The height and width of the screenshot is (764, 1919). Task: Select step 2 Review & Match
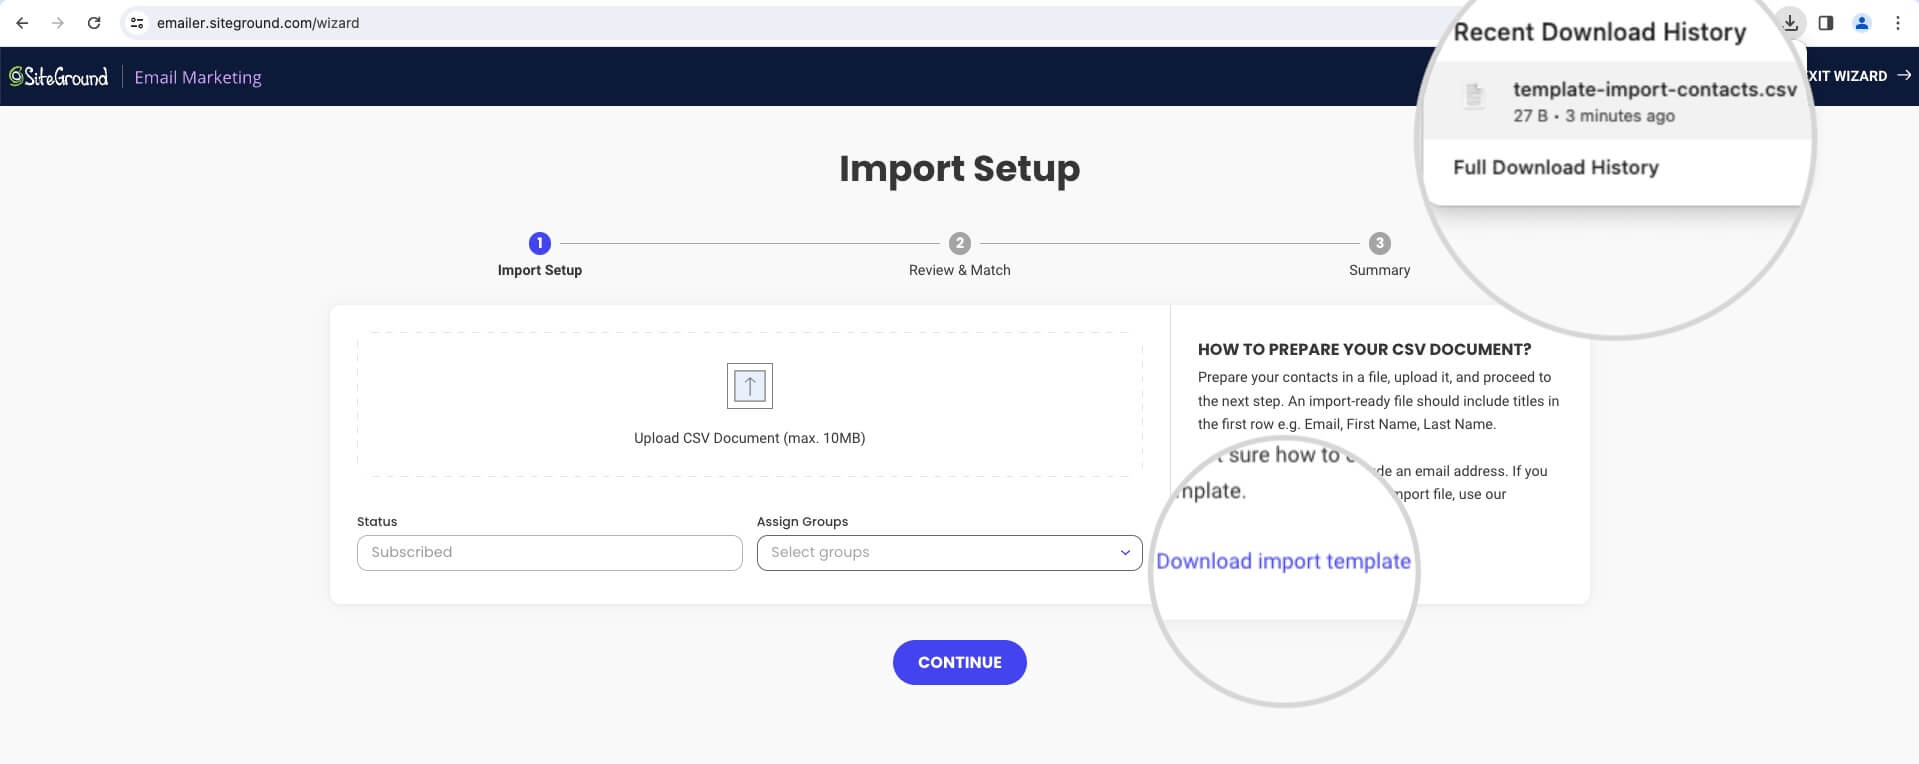960,256
